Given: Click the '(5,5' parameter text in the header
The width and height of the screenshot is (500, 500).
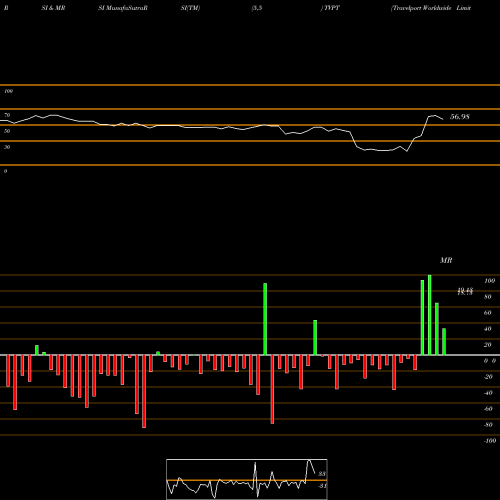Looking at the screenshot, I should (x=257, y=8).
